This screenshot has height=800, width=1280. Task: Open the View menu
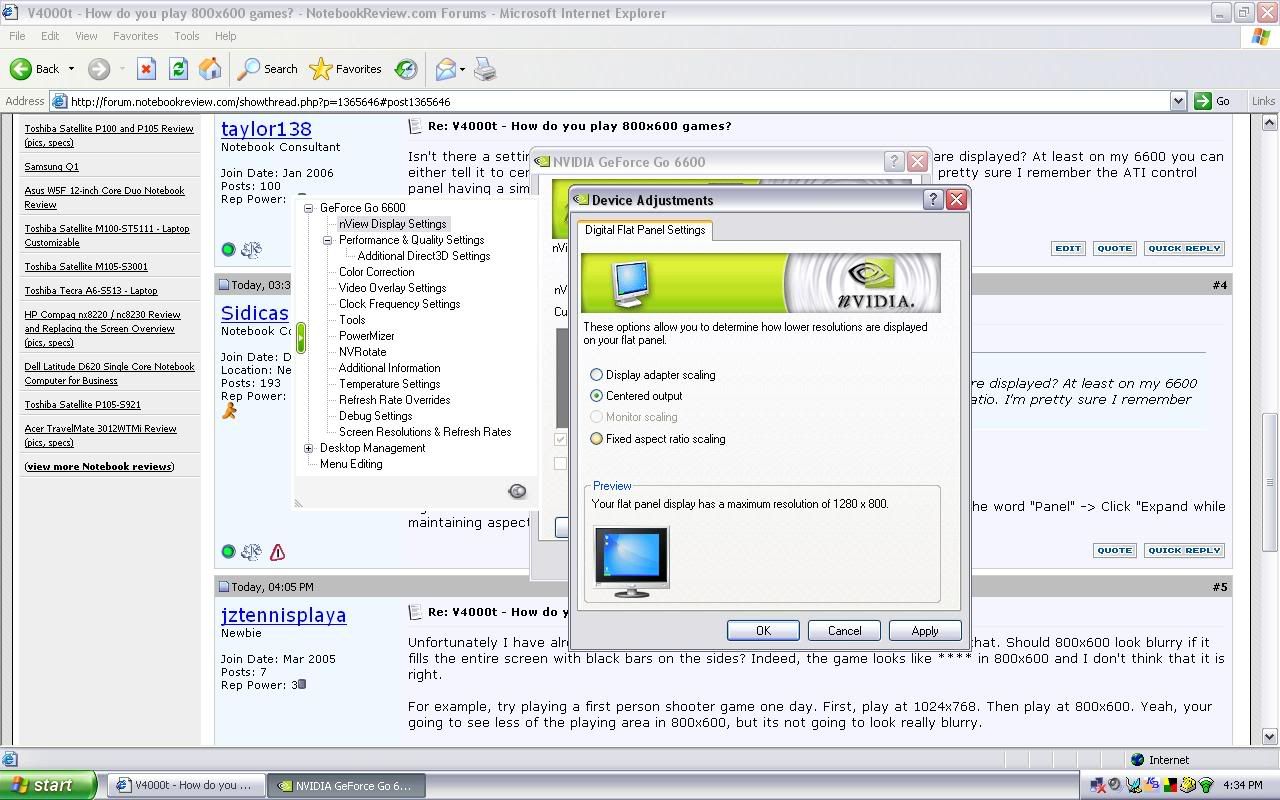click(x=86, y=36)
